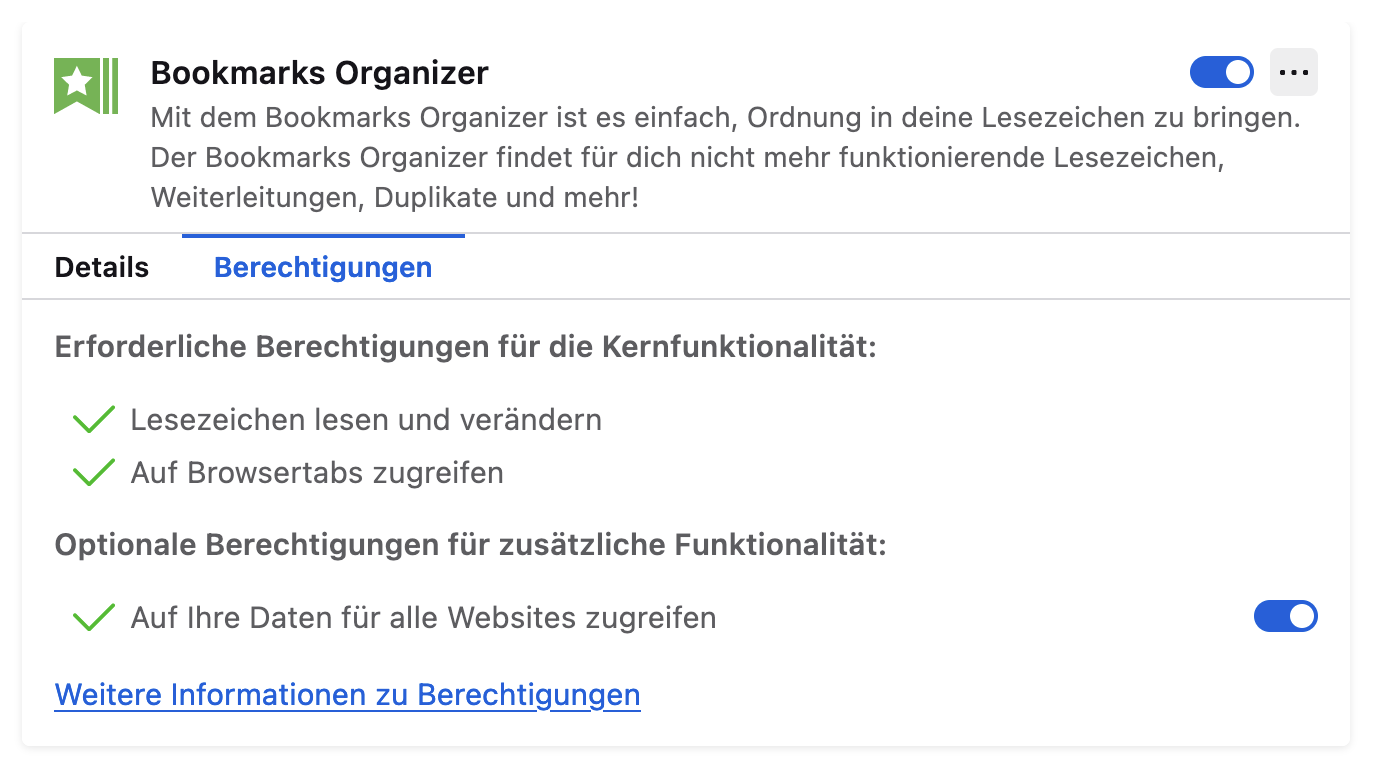Turn off all-websites data access permission switch
1384x766 pixels.
1285,617
